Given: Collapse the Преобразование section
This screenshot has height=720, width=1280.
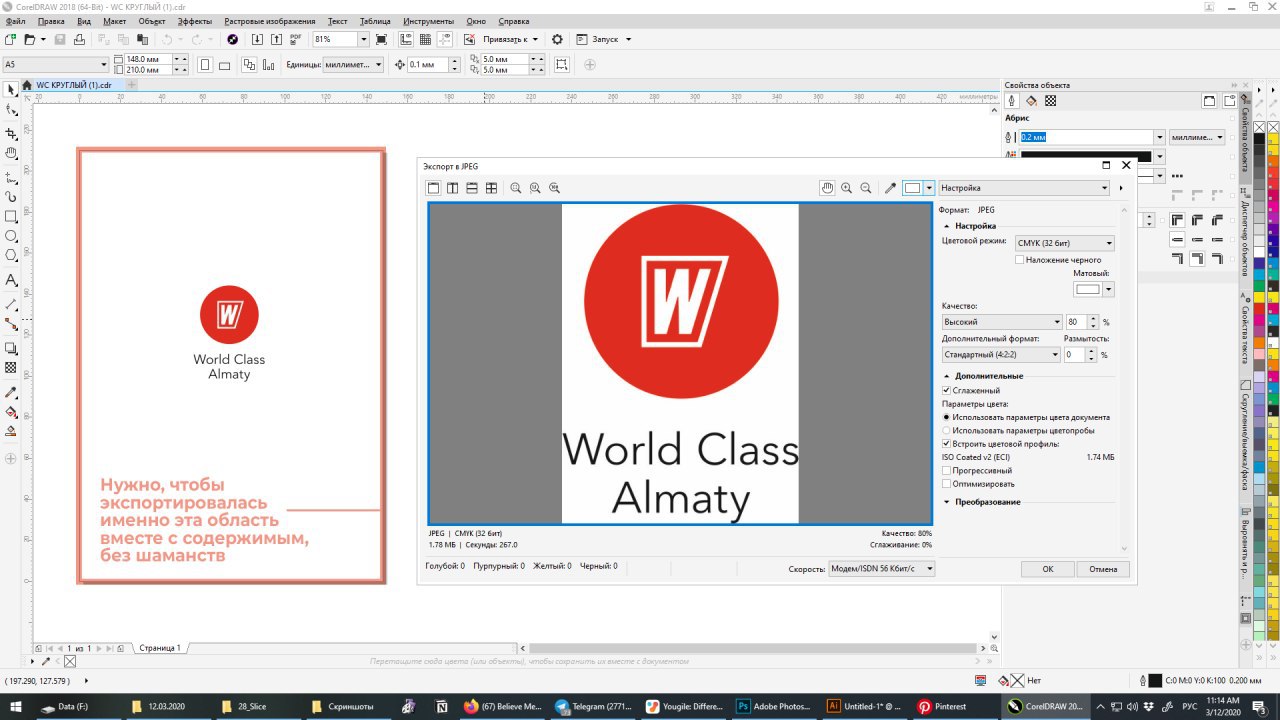Looking at the screenshot, I should coord(947,502).
